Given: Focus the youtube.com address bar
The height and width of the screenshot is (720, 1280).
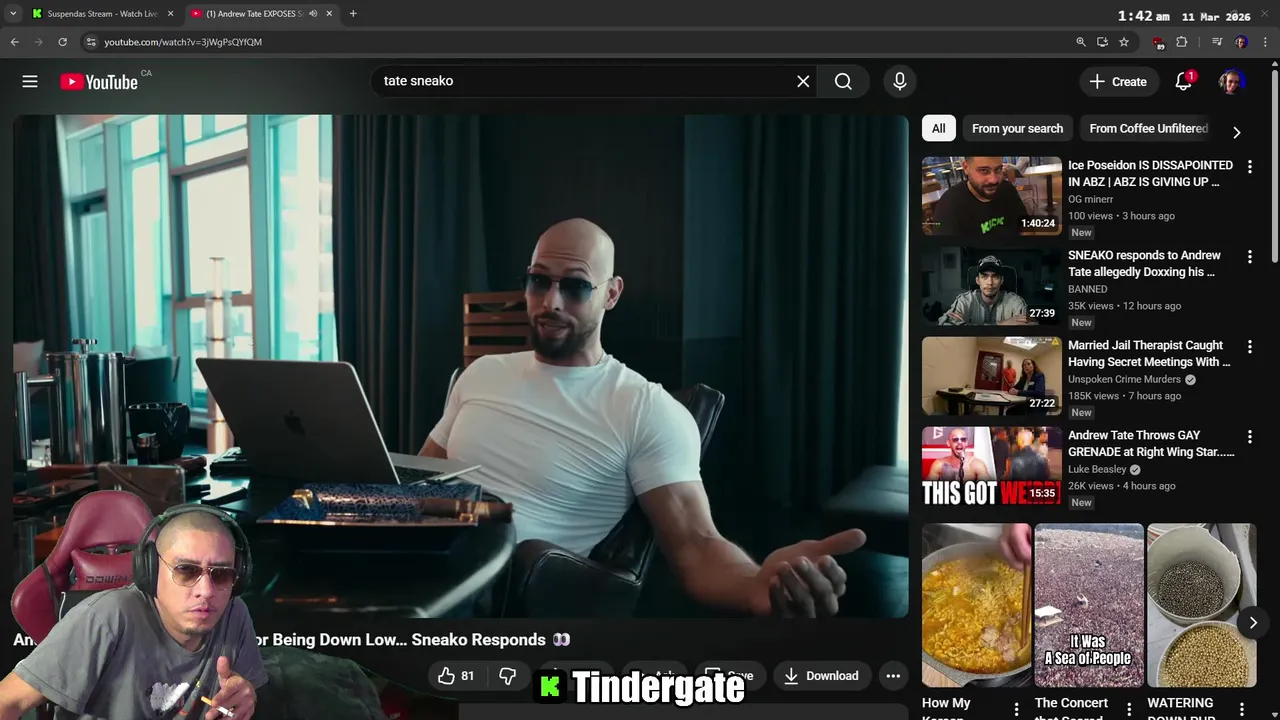Looking at the screenshot, I should tap(575, 42).
